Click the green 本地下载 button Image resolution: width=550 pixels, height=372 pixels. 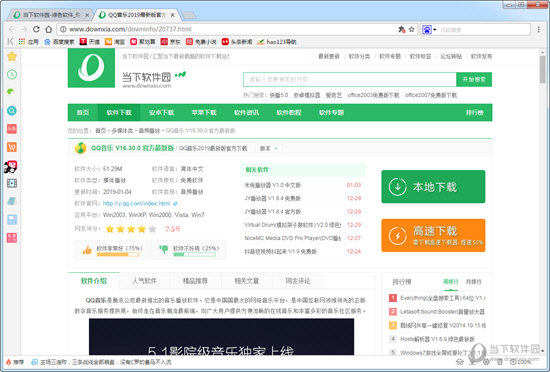click(x=433, y=187)
